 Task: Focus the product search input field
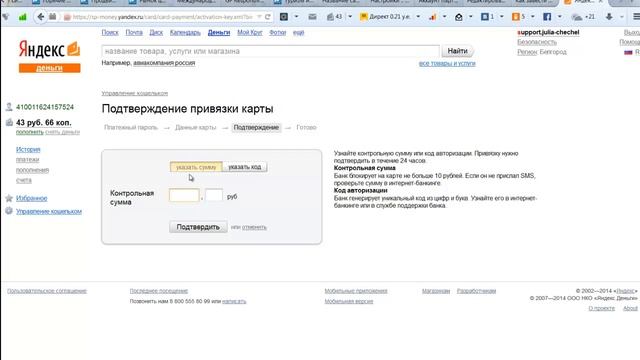(271, 51)
